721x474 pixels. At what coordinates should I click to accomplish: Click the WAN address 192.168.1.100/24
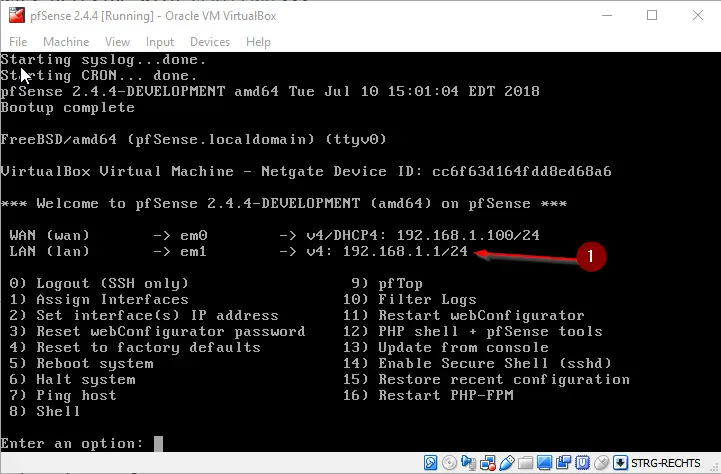tap(468, 235)
